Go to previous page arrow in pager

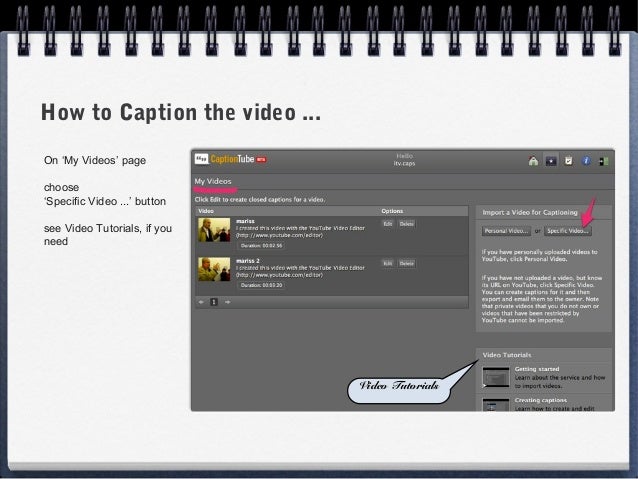pos(201,302)
